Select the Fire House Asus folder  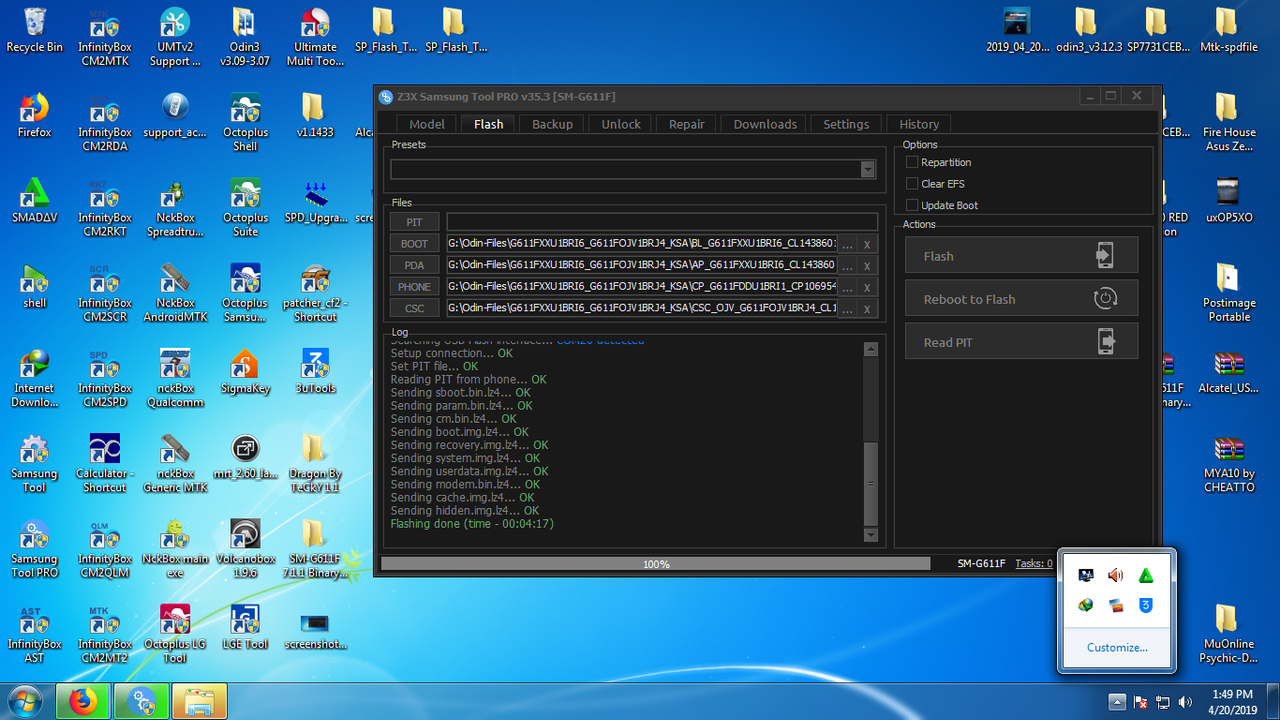[1229, 123]
